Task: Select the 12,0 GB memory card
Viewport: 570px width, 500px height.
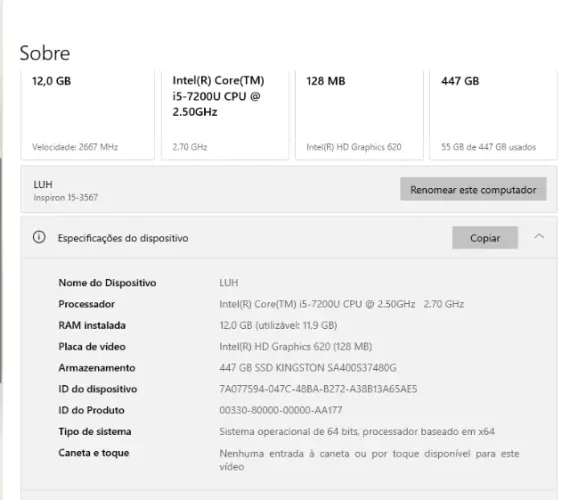Action: point(88,115)
